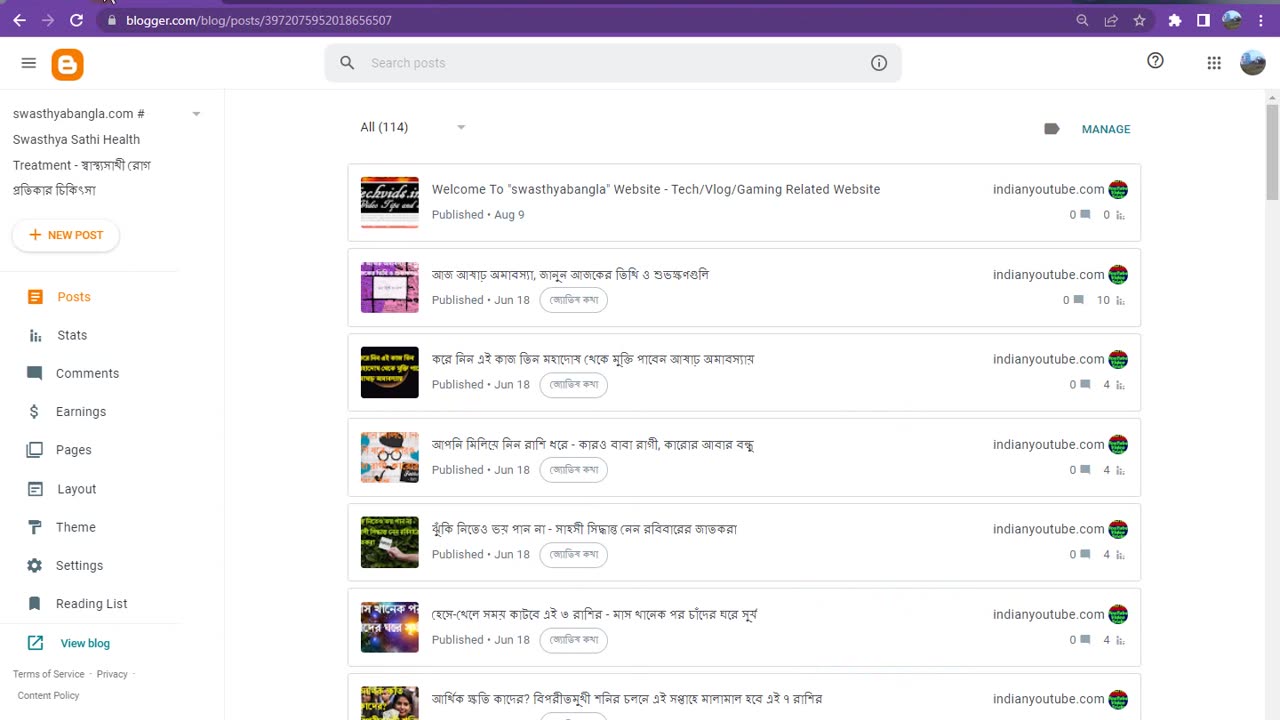Create a post with NEW POST button
The image size is (1280, 720).
(x=66, y=235)
